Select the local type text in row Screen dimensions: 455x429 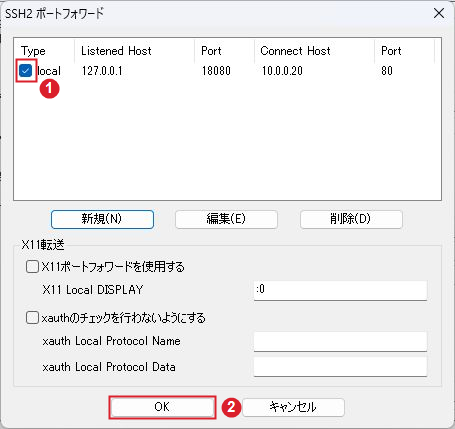pyautogui.click(x=49, y=71)
